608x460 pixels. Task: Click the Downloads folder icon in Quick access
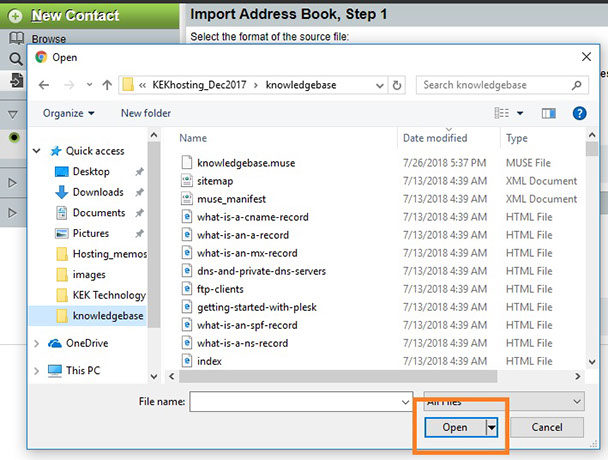click(x=61, y=192)
